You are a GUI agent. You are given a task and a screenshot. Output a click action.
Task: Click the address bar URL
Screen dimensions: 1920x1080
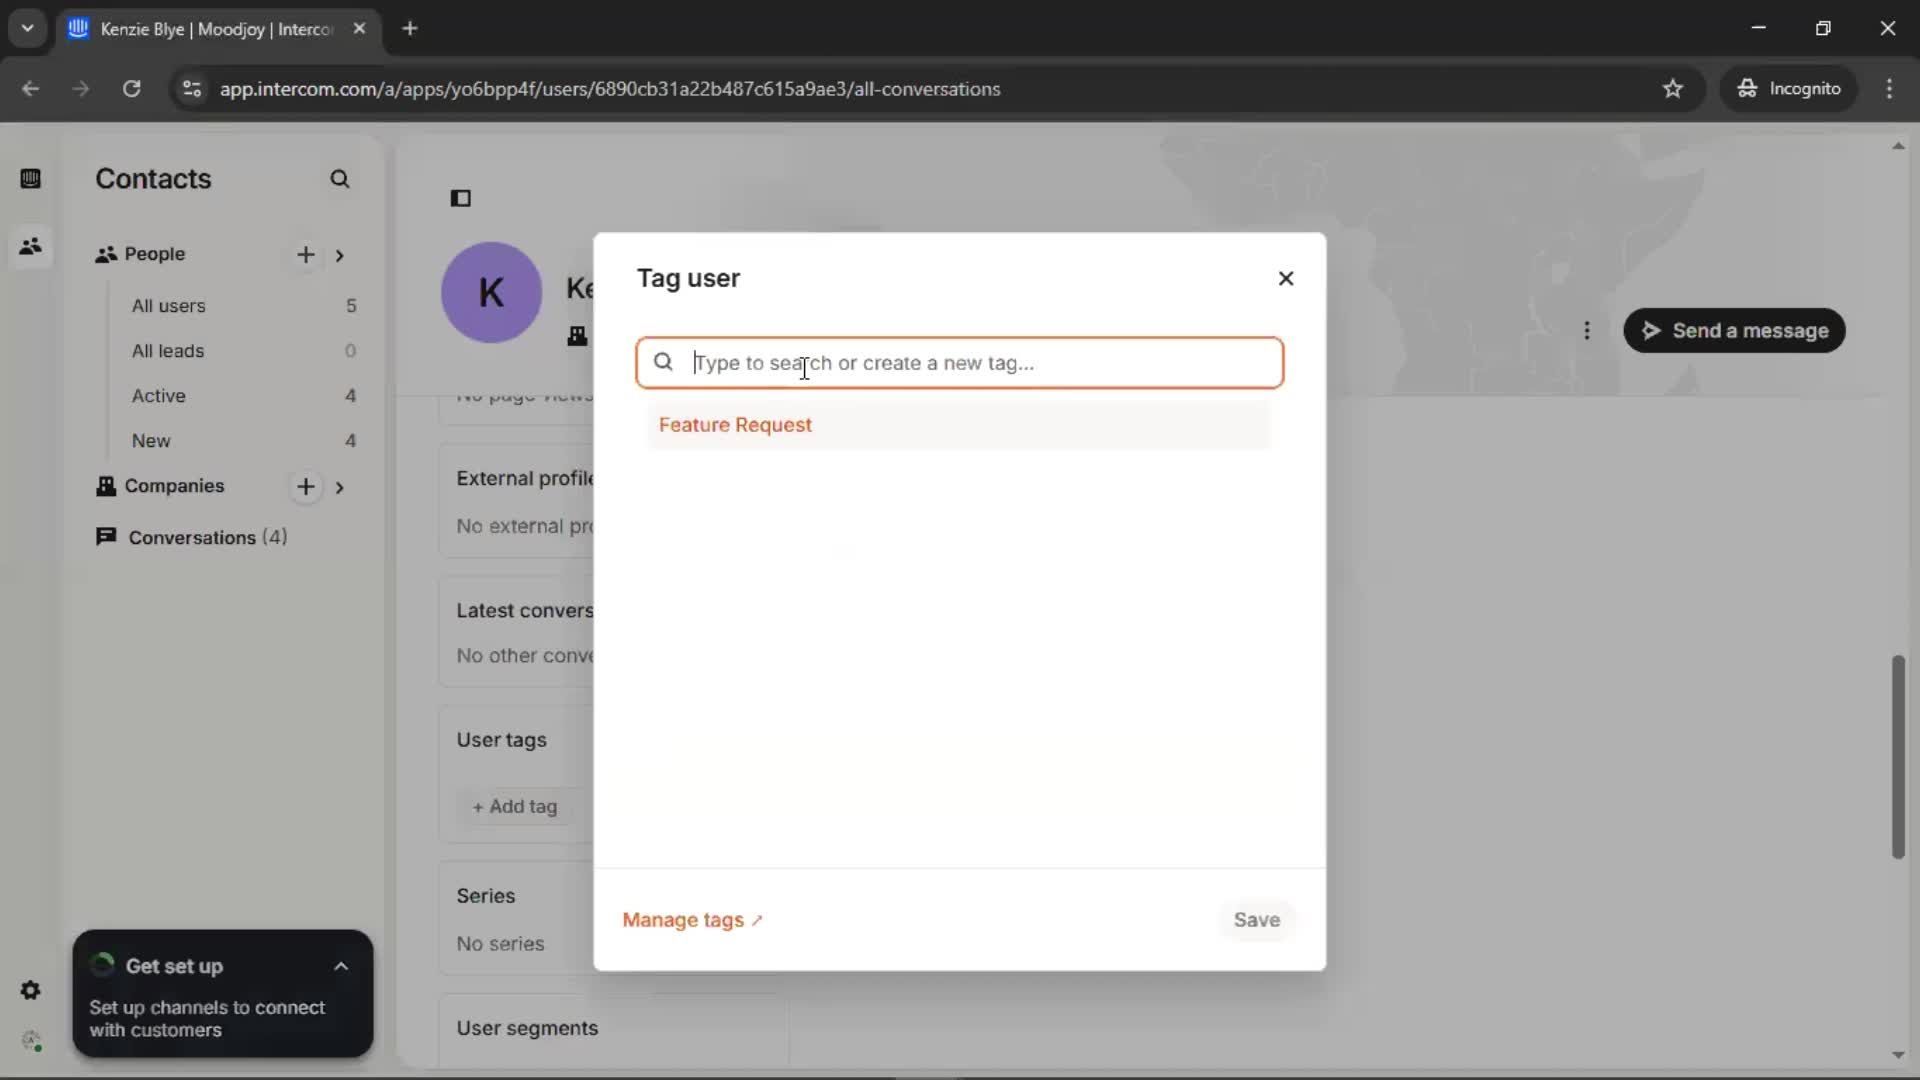point(610,89)
